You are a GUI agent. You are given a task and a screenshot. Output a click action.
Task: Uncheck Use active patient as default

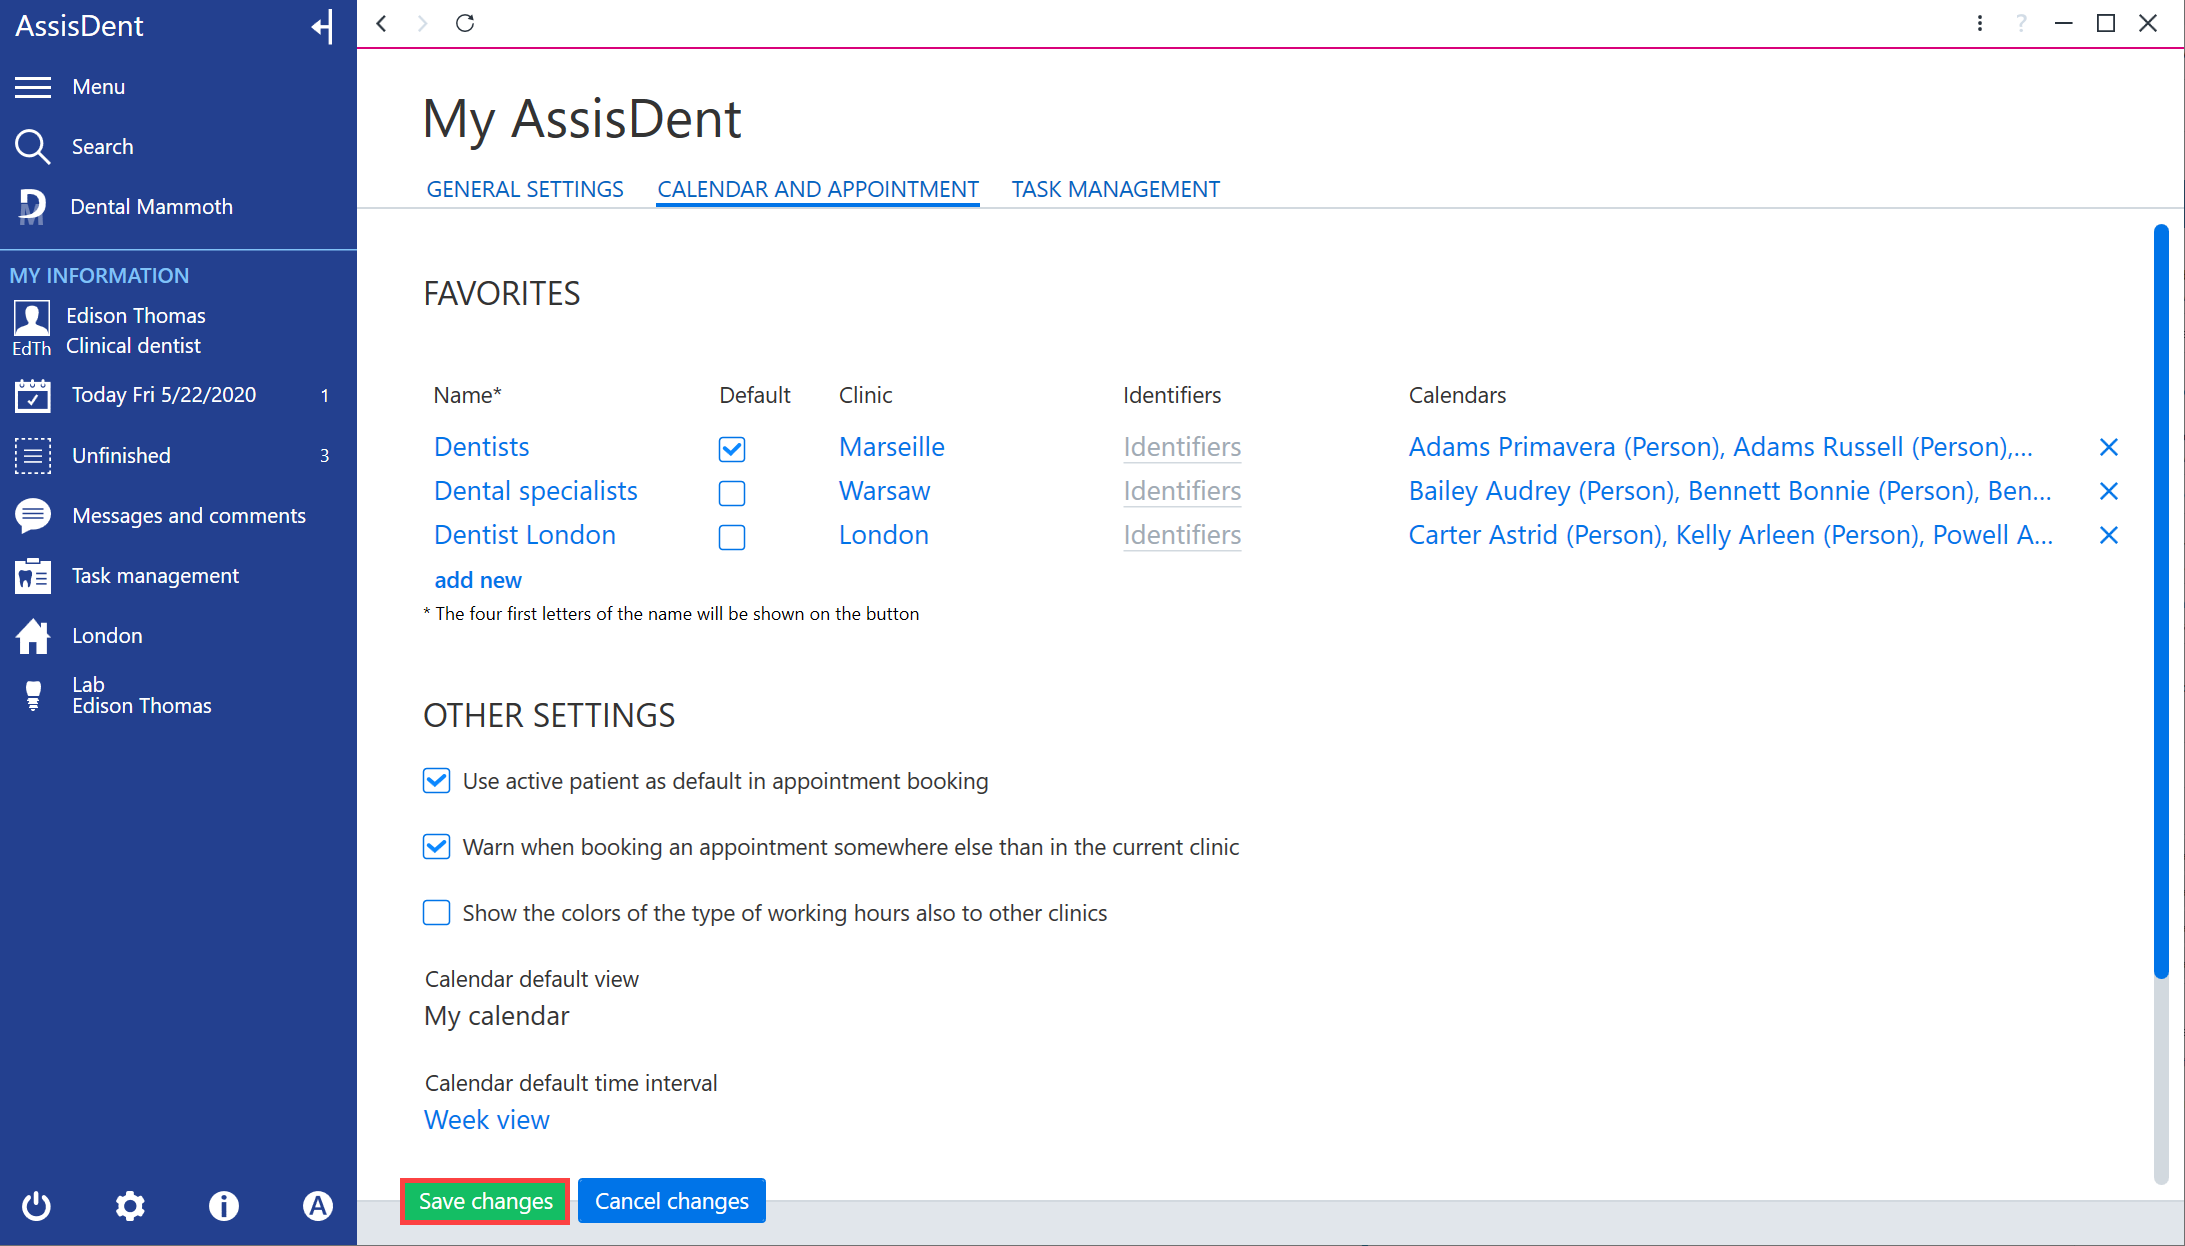pyautogui.click(x=436, y=781)
